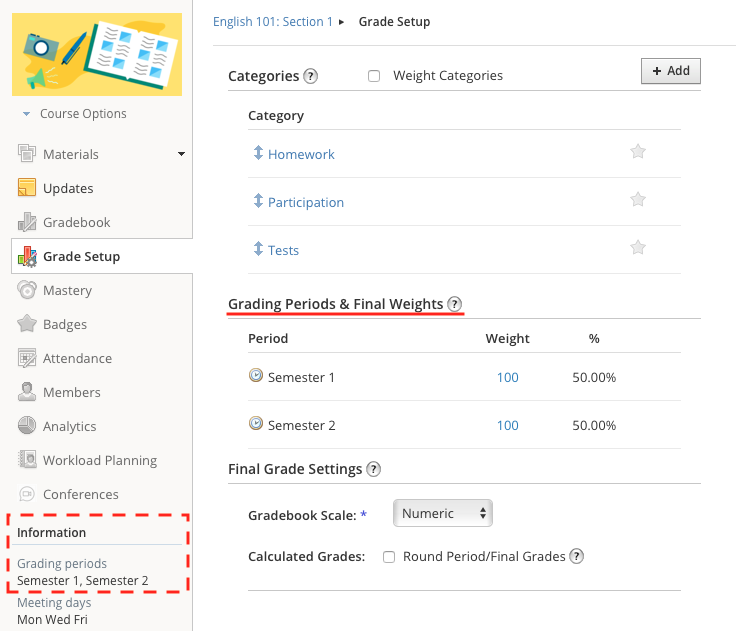Open the Gradebook Scale dropdown
Screen dimensions: 736x631
(442, 514)
